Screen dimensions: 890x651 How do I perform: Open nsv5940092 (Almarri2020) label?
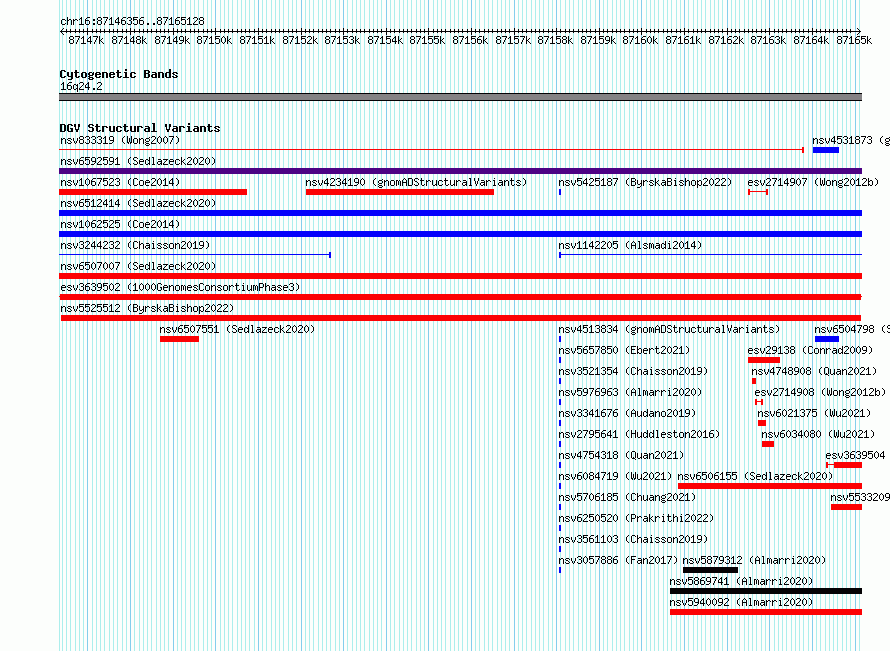click(x=741, y=602)
